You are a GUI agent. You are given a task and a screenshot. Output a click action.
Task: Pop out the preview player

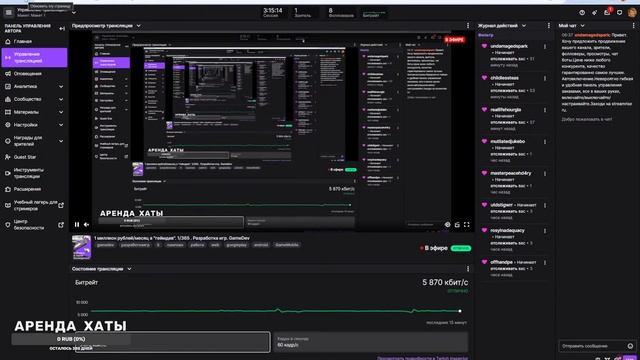[x=457, y=224]
